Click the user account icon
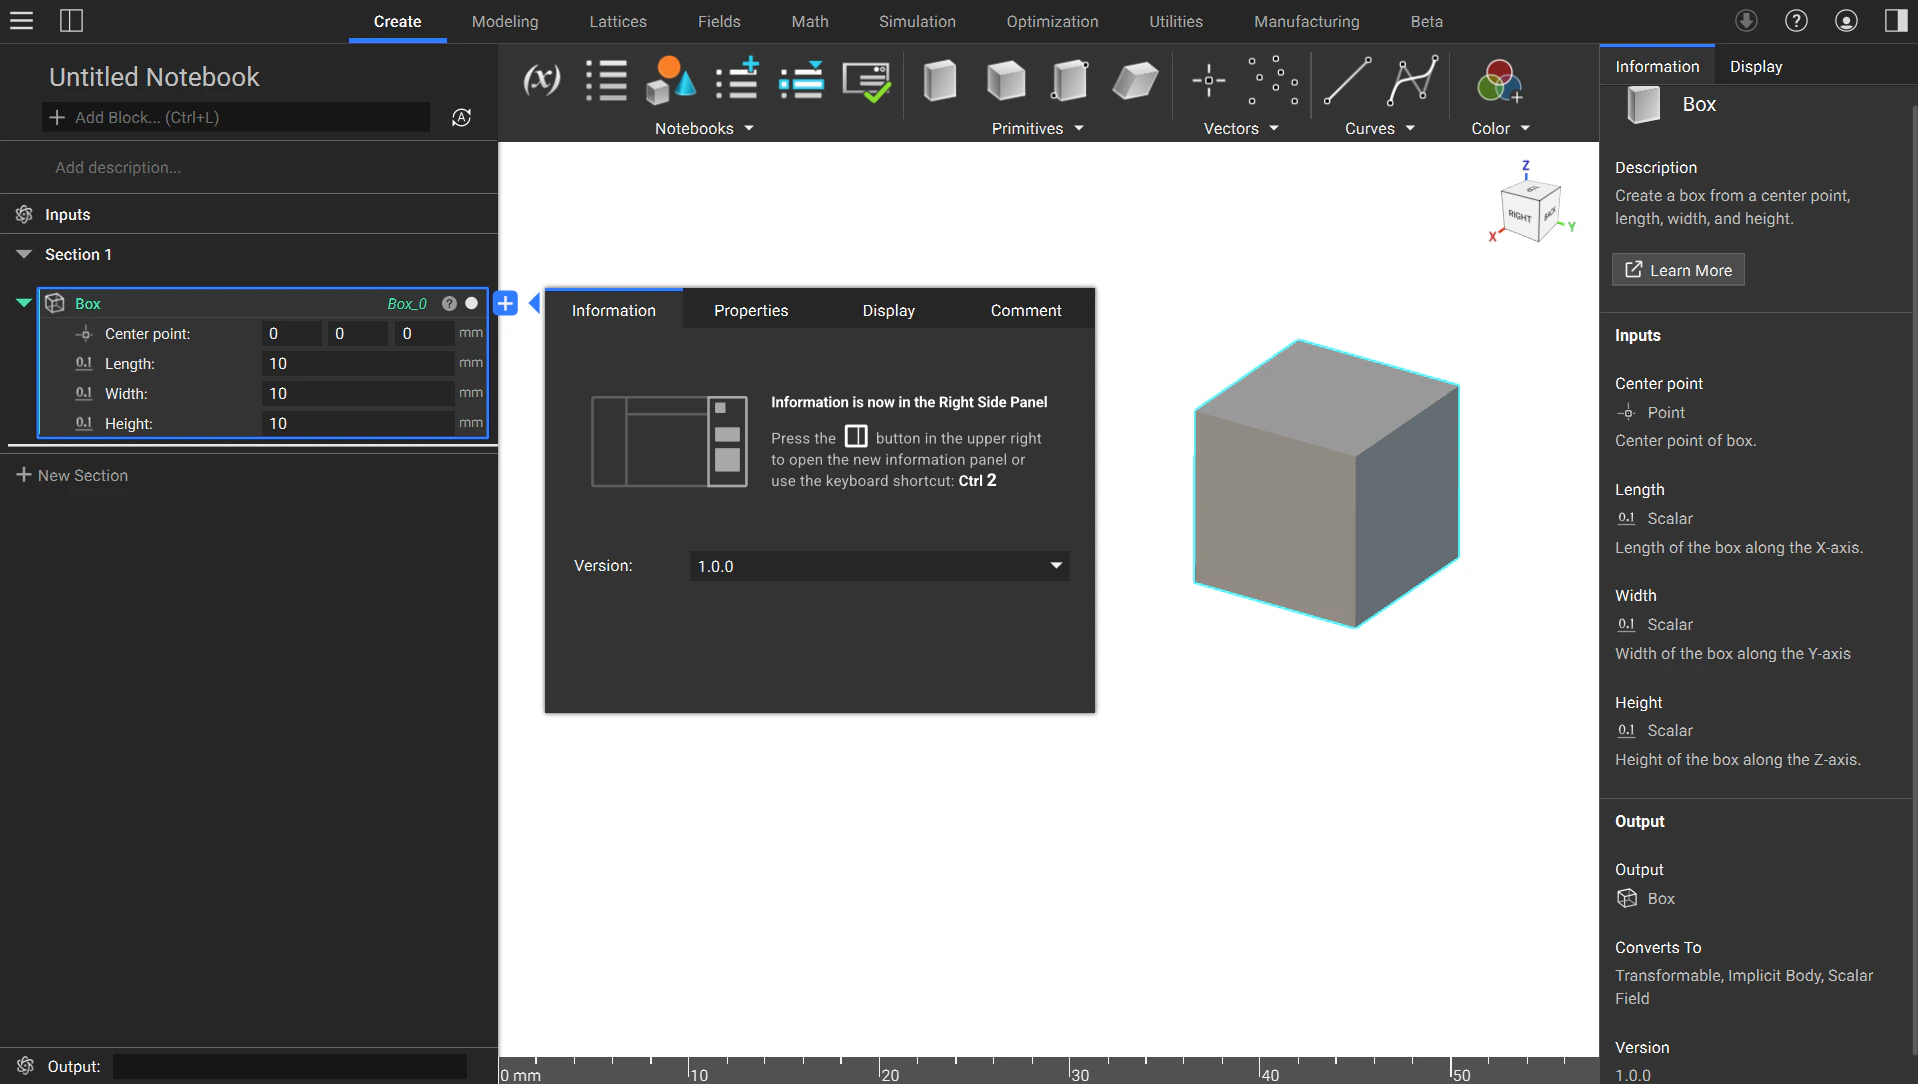This screenshot has height=1084, width=1918. (x=1846, y=21)
